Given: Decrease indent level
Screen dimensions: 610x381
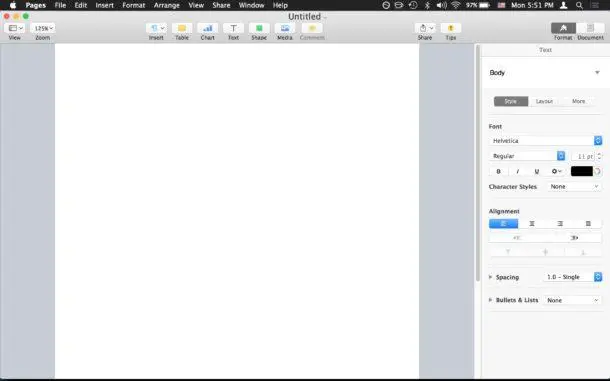Looking at the screenshot, I should pos(517,238).
